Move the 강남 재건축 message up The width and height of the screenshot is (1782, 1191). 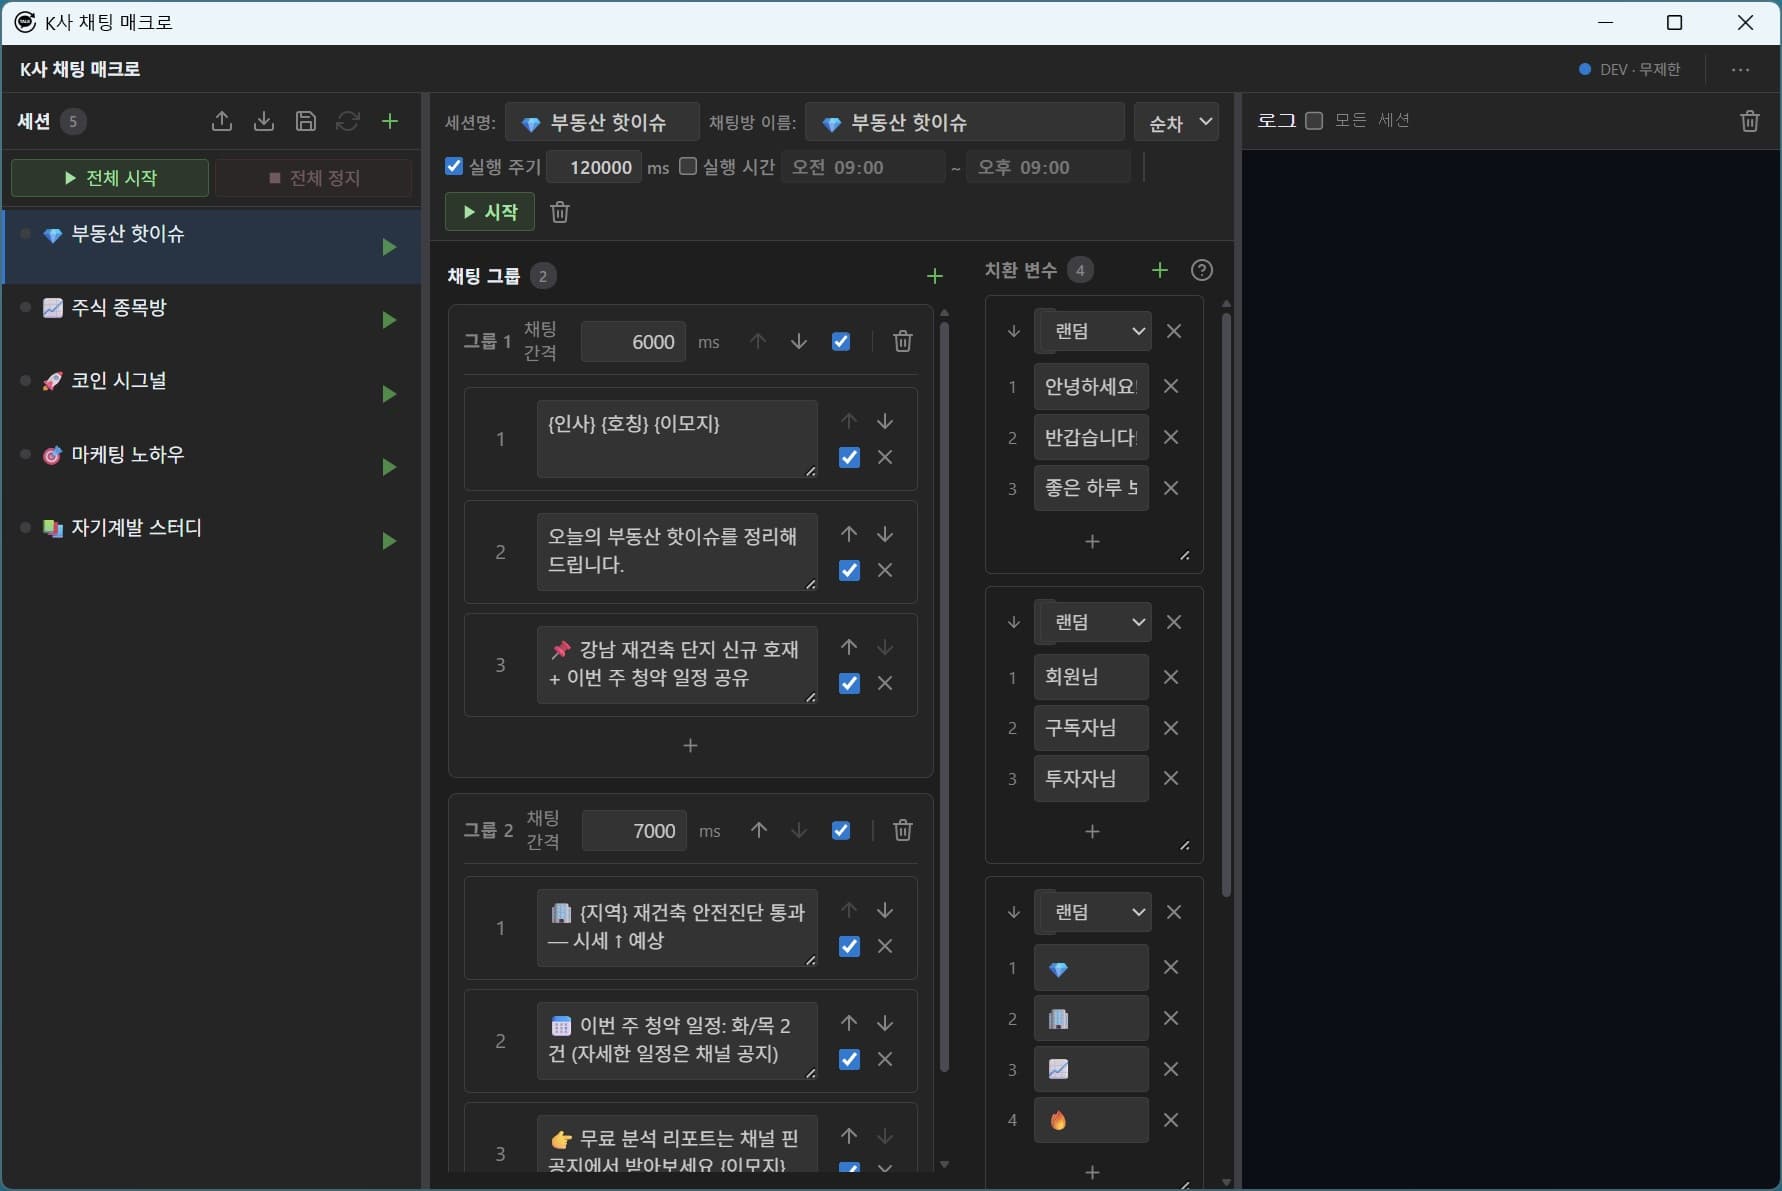tap(849, 647)
